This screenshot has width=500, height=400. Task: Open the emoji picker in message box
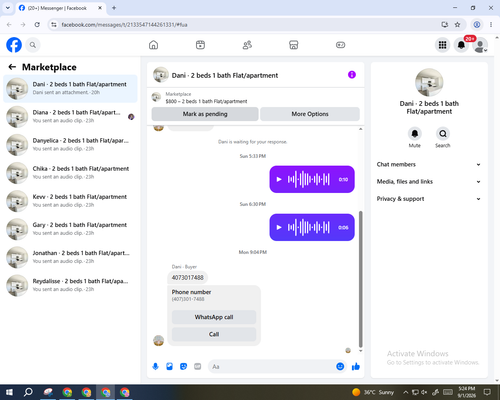tap(340, 367)
